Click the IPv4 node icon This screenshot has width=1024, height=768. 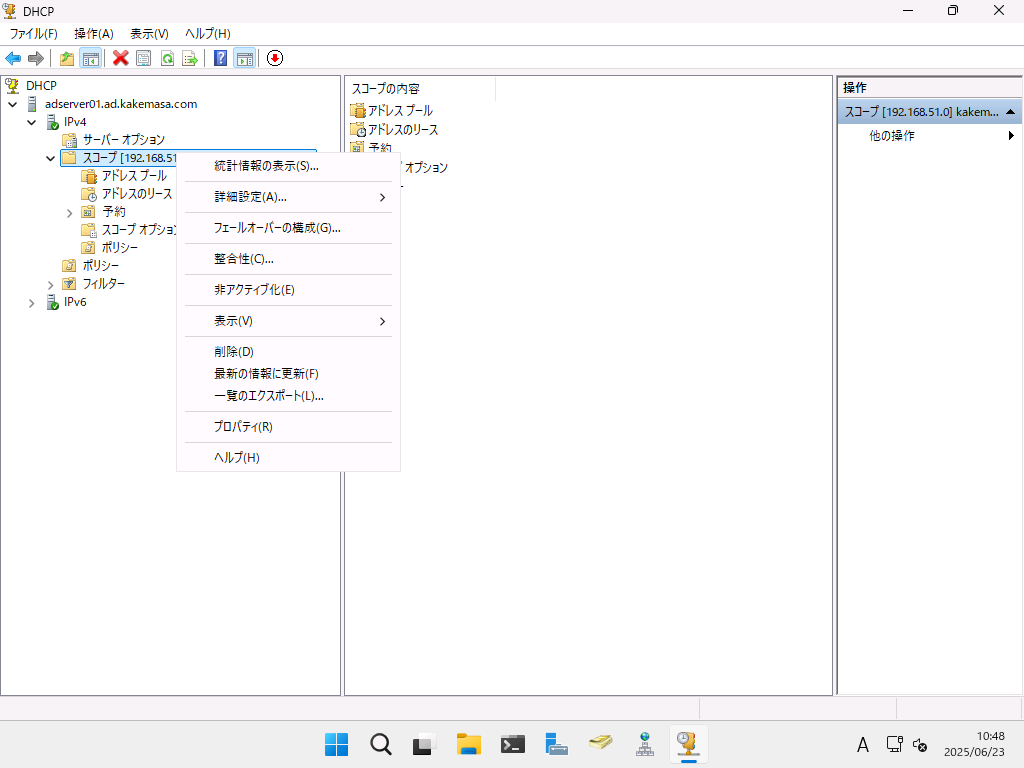[x=53, y=122]
